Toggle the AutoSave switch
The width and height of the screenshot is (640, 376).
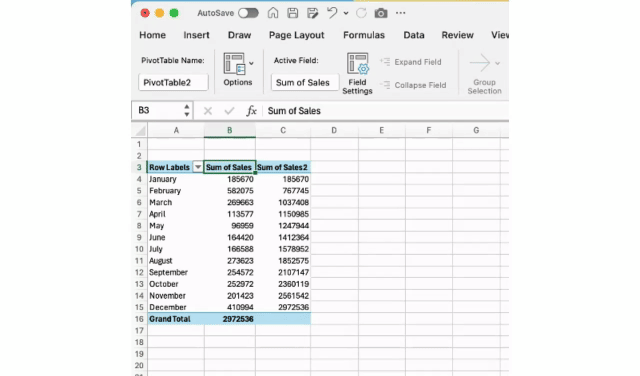click(248, 13)
